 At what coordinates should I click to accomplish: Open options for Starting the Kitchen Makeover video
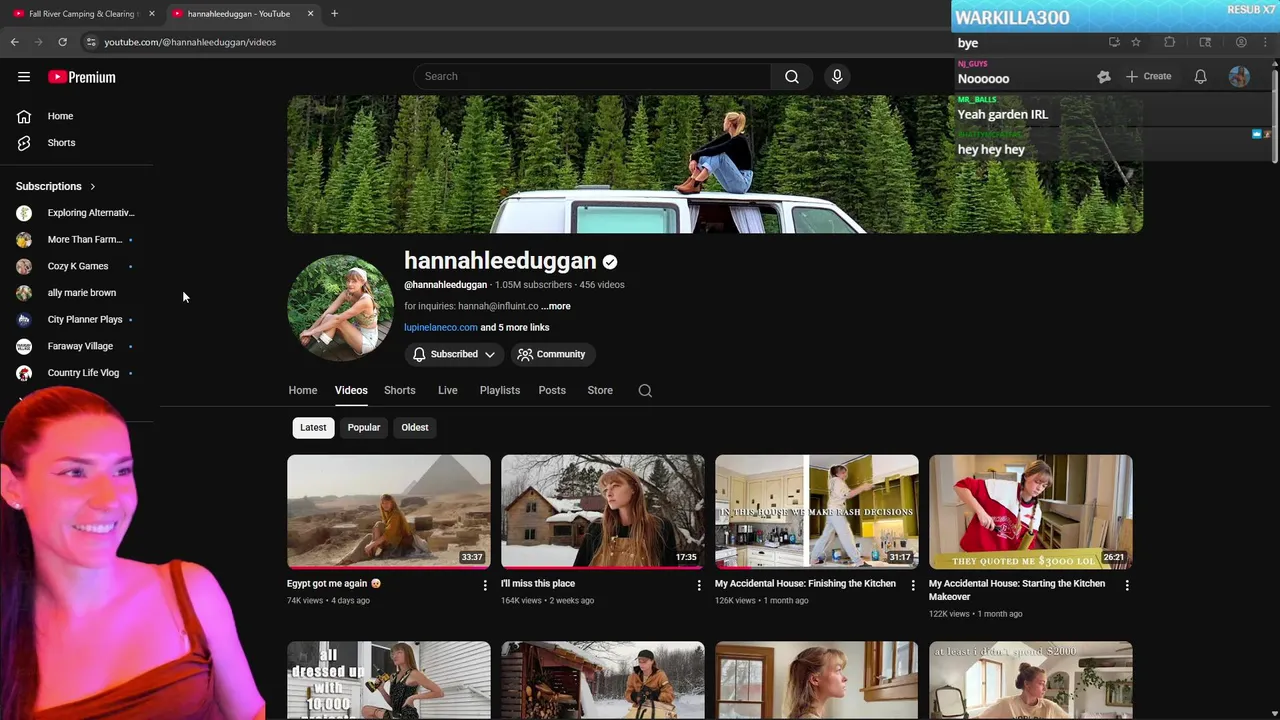pos(1127,585)
